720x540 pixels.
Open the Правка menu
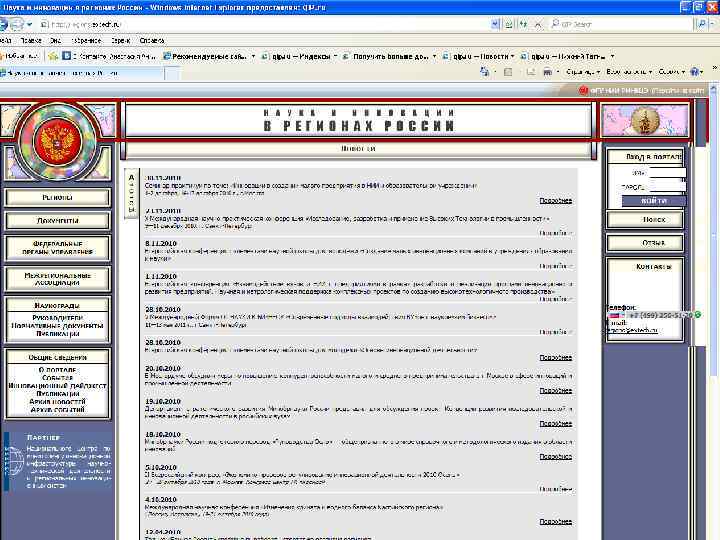click(31, 40)
